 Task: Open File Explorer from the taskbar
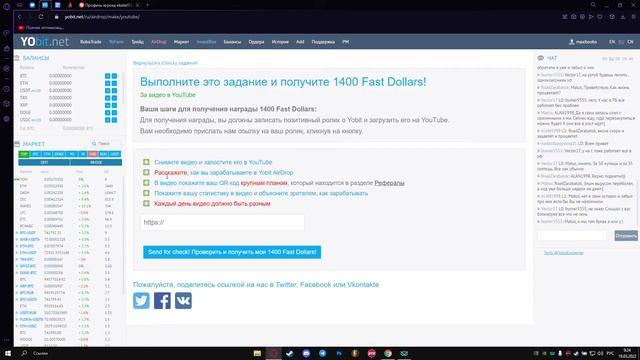point(257,353)
